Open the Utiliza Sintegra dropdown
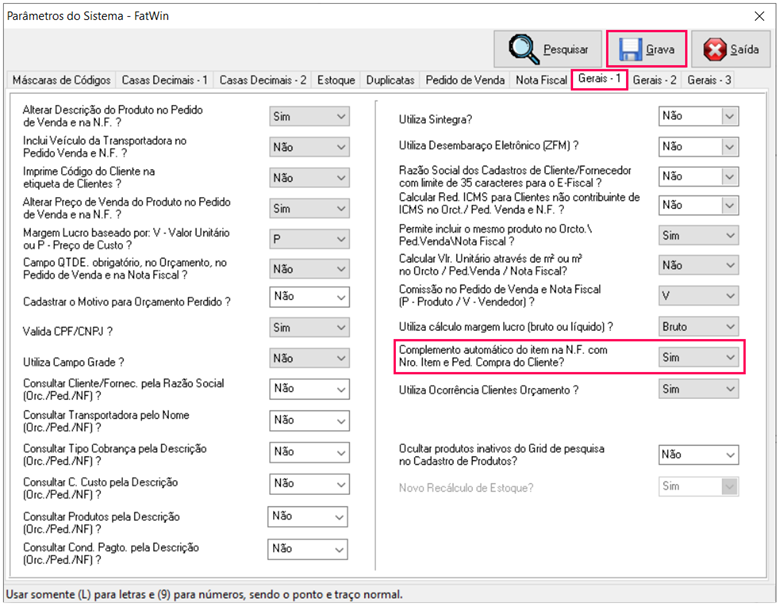 point(728,116)
